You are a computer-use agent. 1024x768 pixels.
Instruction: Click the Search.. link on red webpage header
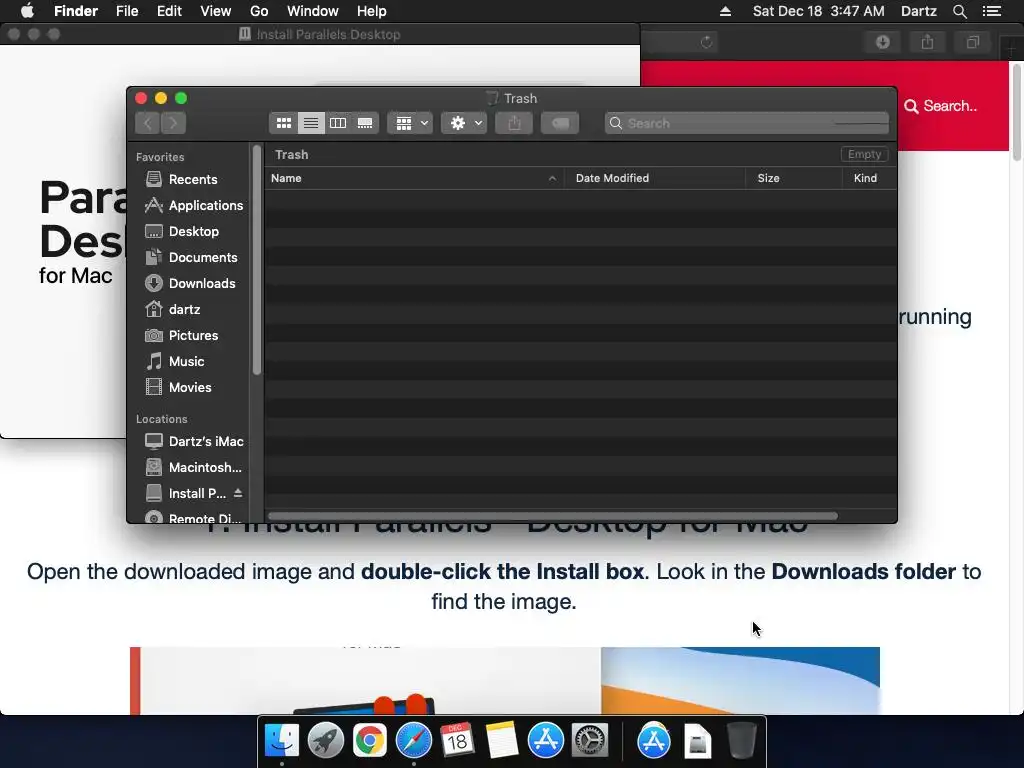click(x=941, y=106)
